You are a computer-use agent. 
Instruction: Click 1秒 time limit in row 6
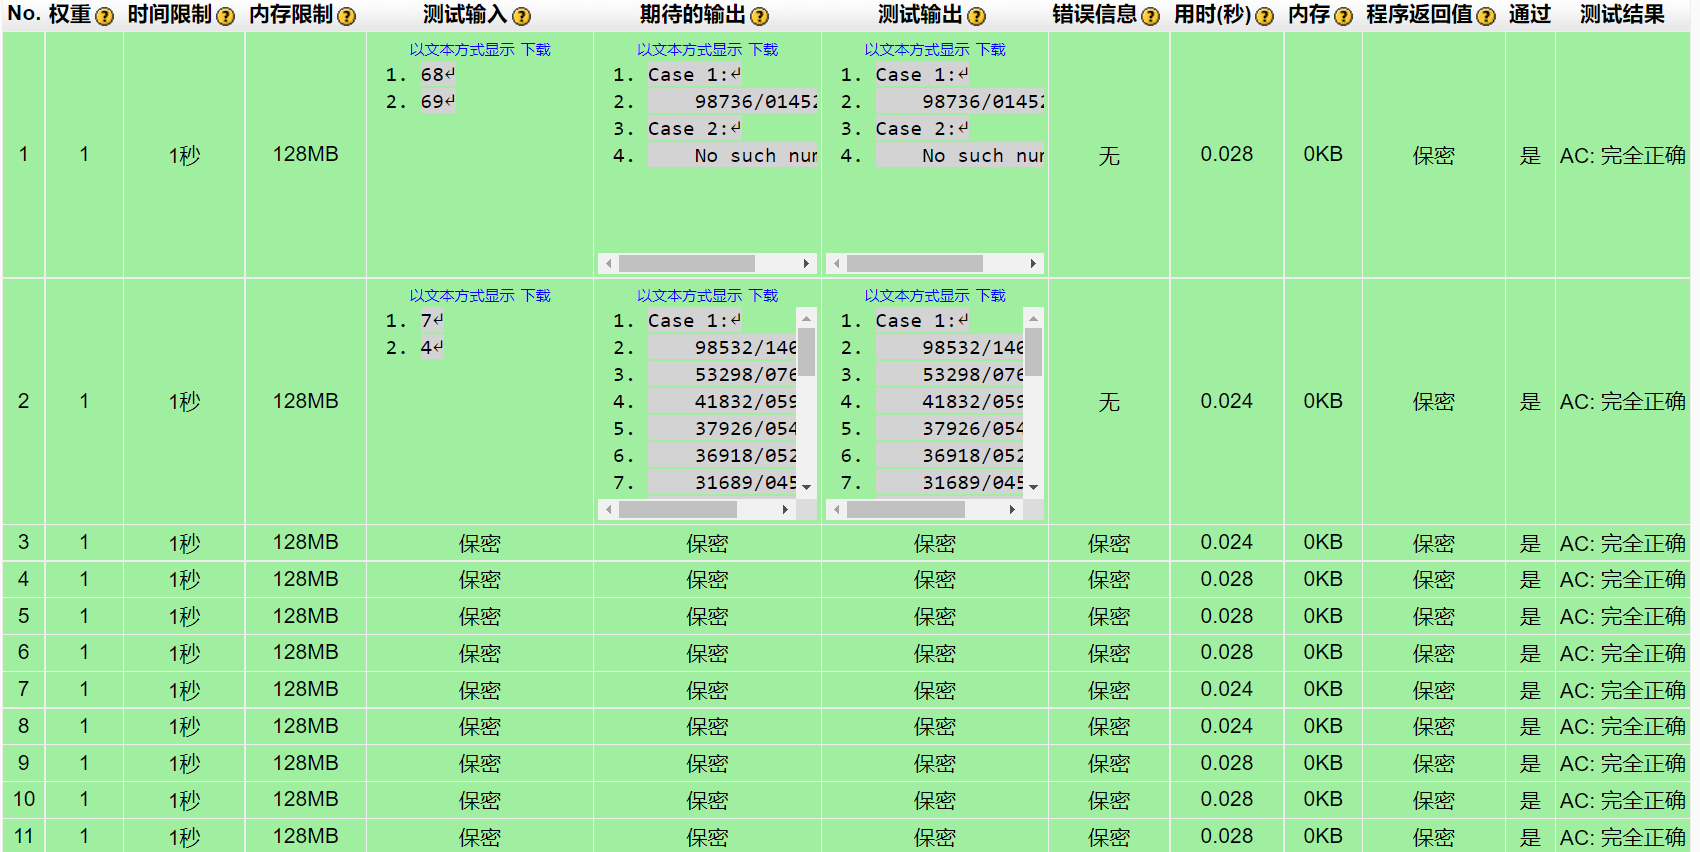[x=184, y=653]
